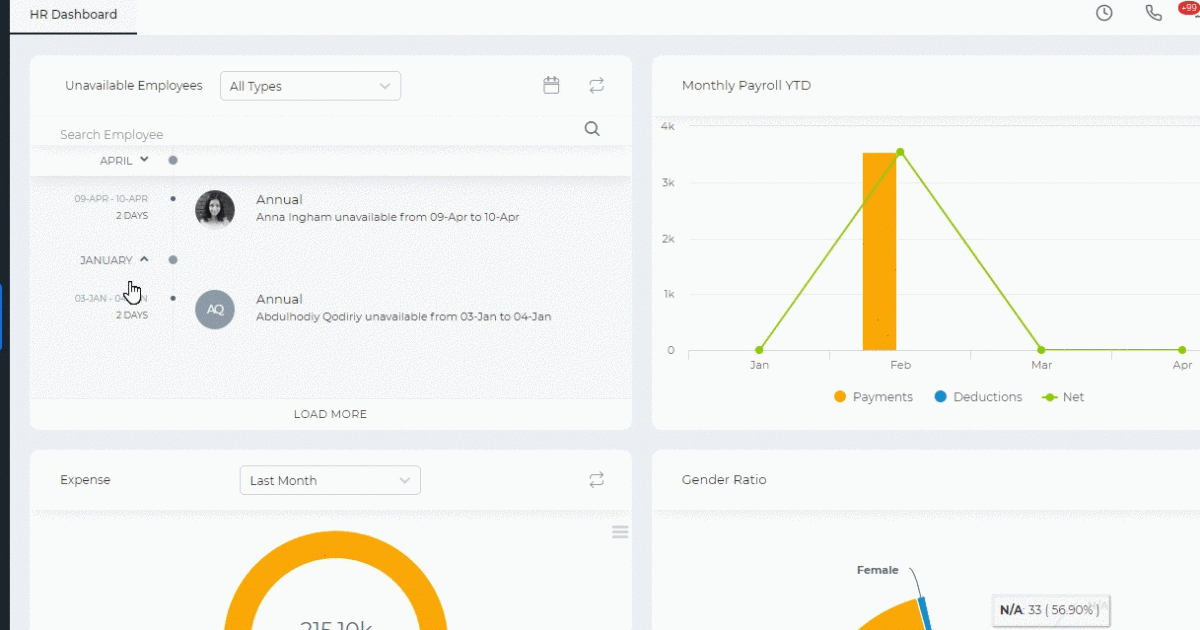This screenshot has width=1200, height=630.
Task: Click the employee search magnifier icon
Action: (592, 128)
